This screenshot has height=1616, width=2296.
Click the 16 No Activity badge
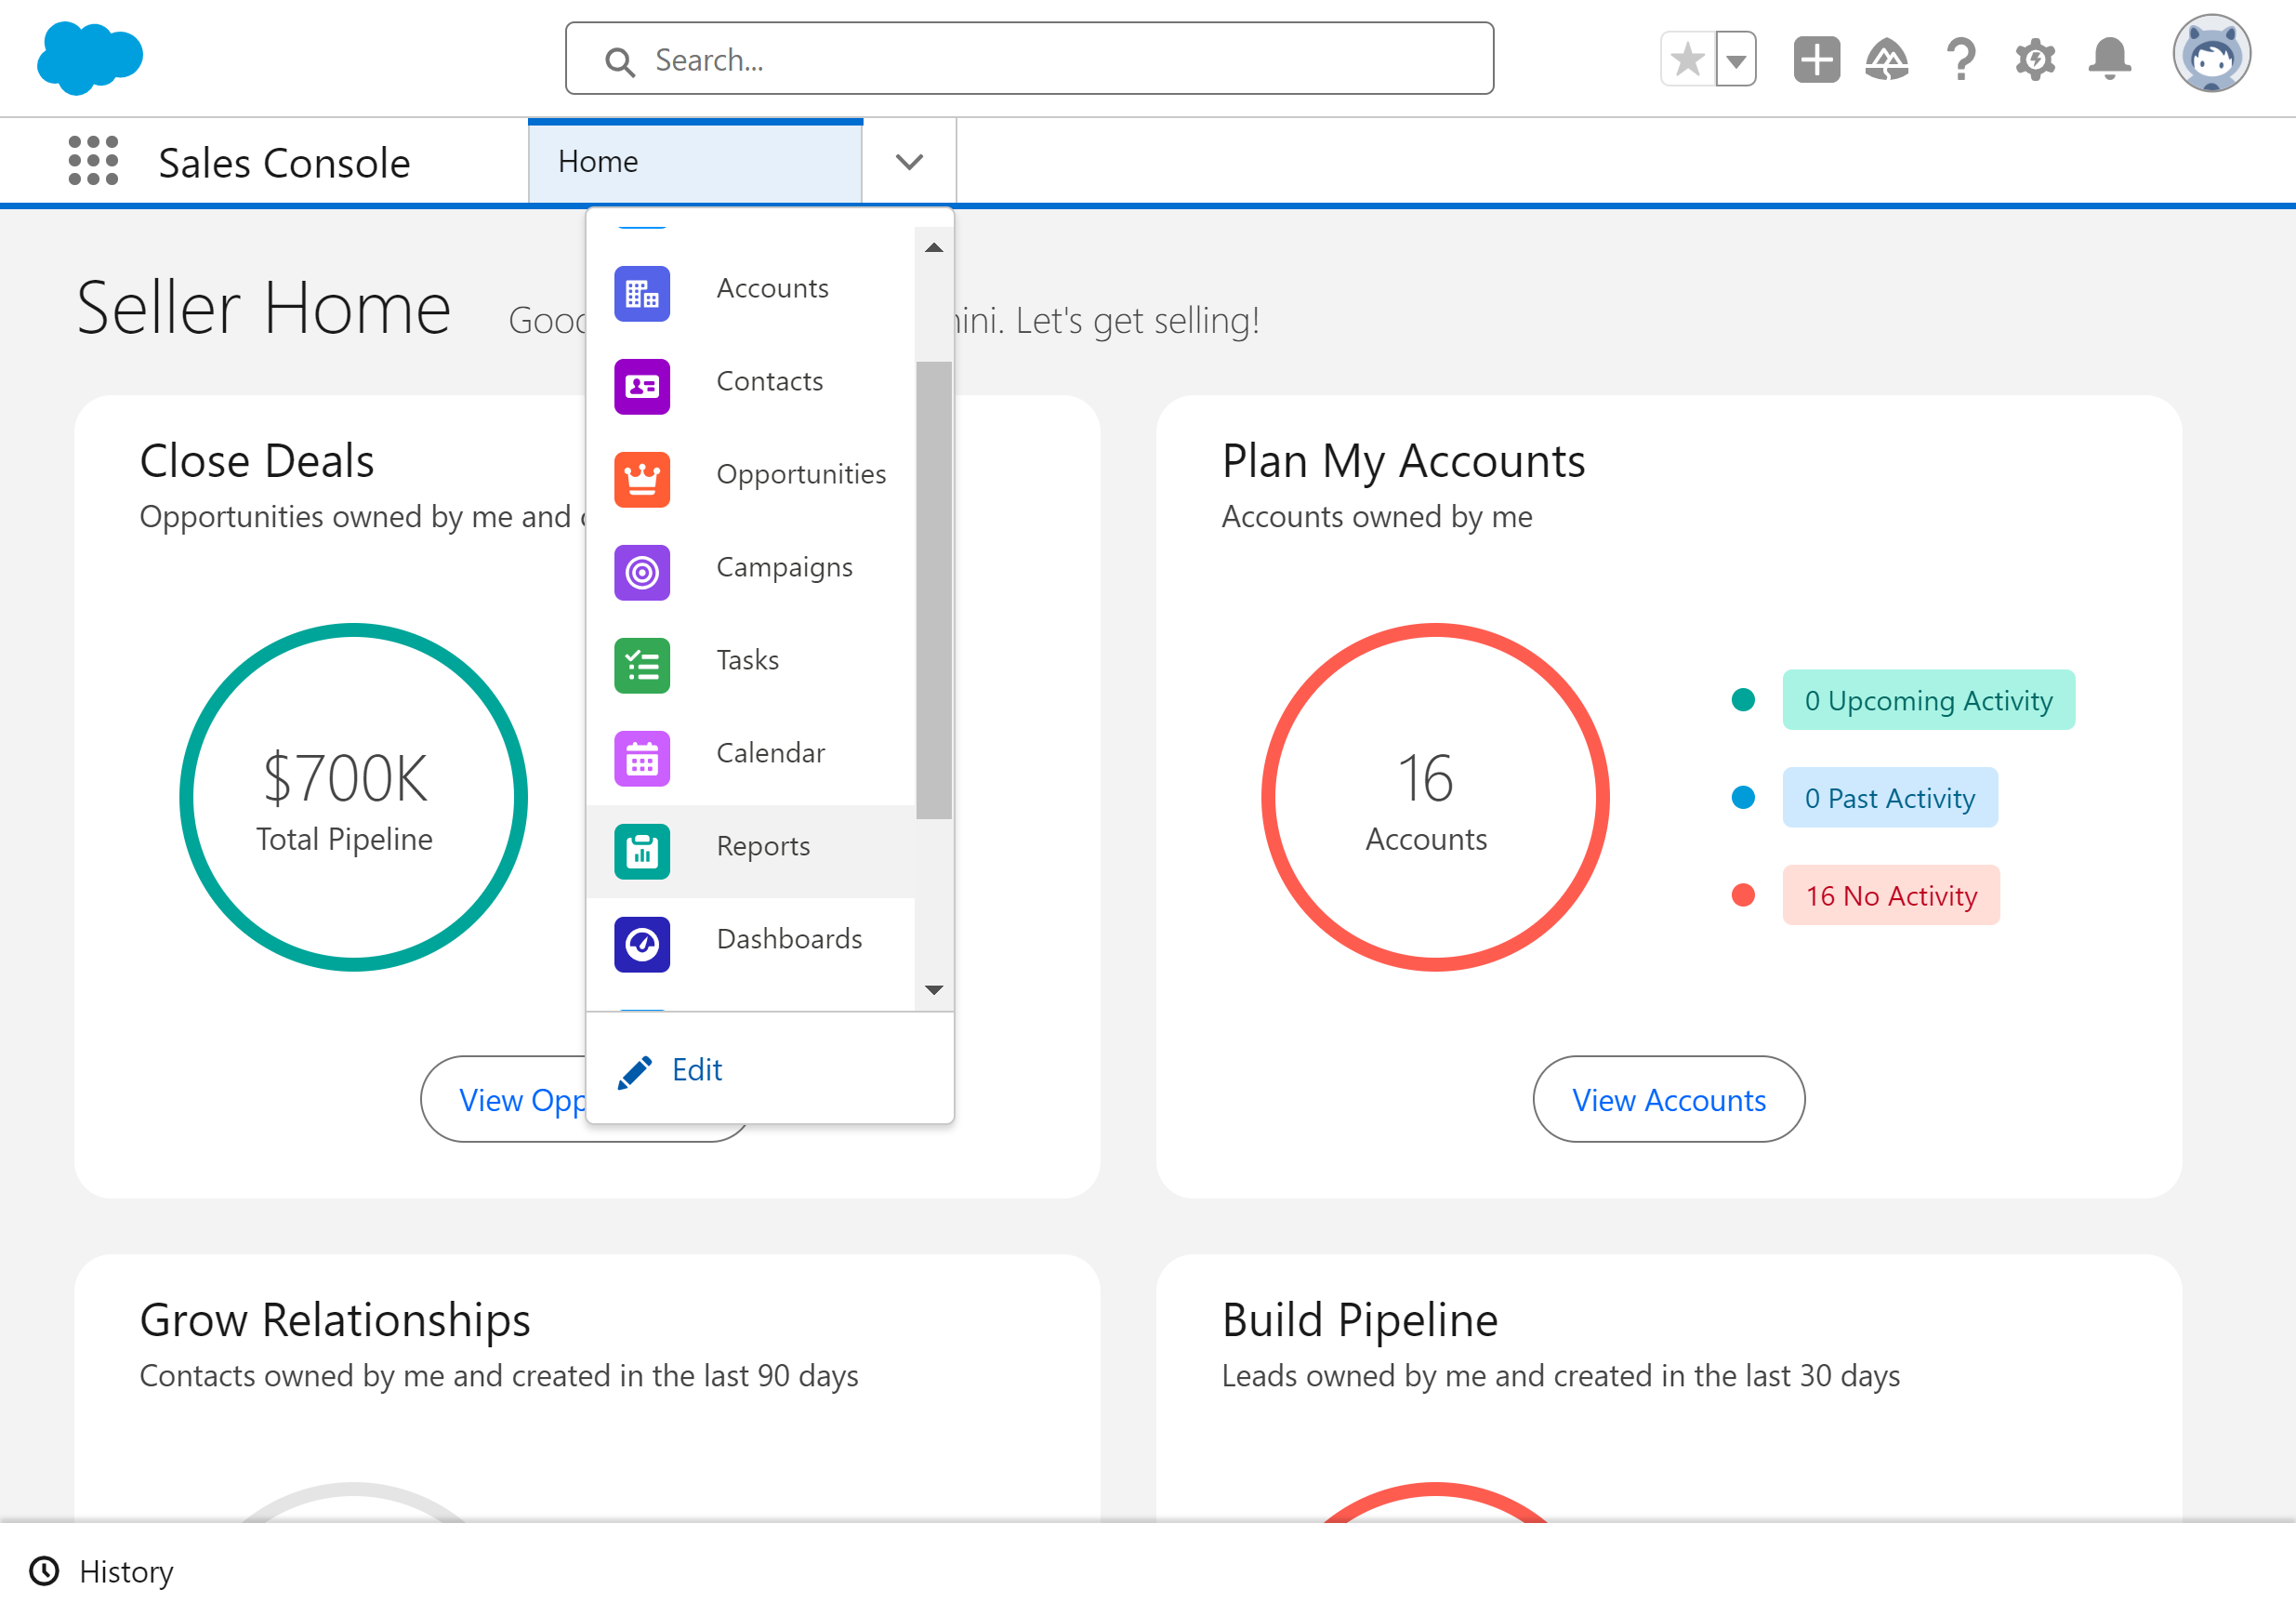[x=1891, y=895]
